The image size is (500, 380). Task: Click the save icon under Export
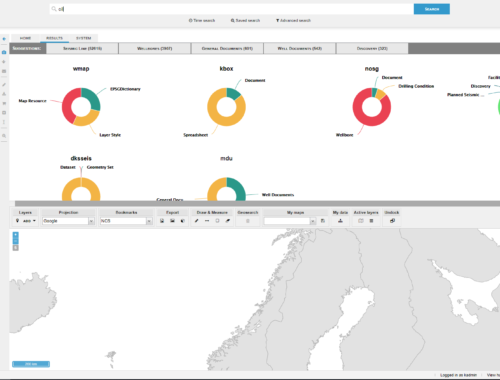tap(162, 221)
